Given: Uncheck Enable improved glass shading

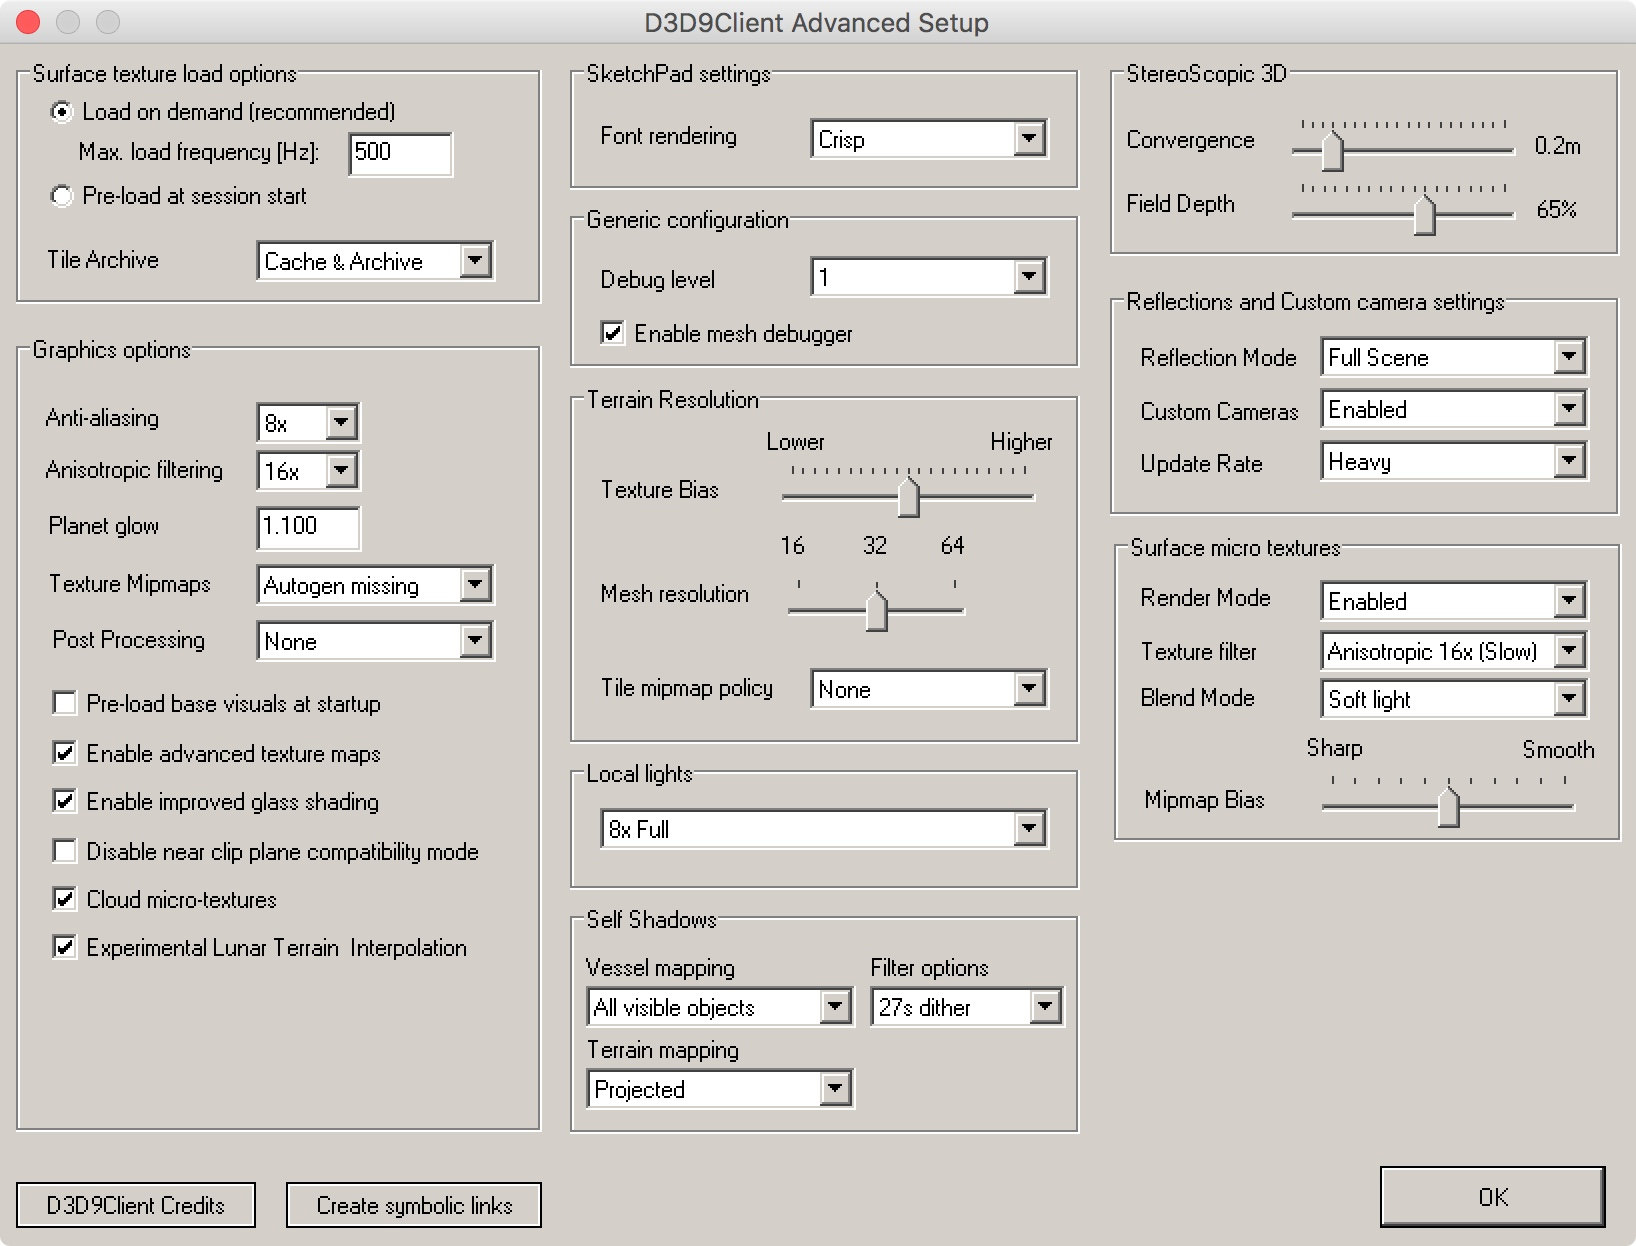Looking at the screenshot, I should 64,801.
